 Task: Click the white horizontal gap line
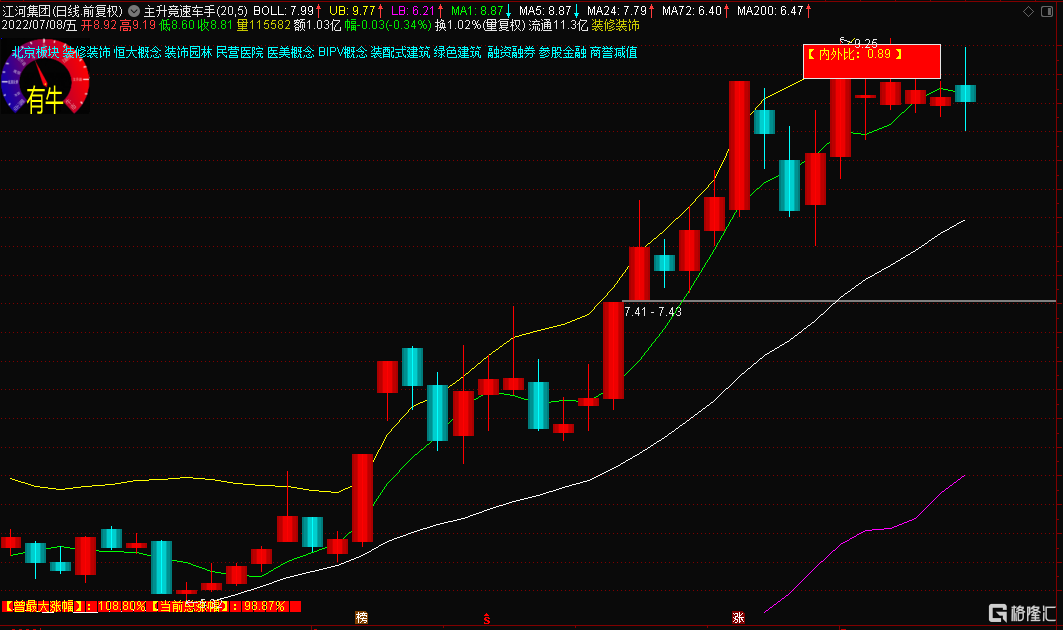coord(839,300)
